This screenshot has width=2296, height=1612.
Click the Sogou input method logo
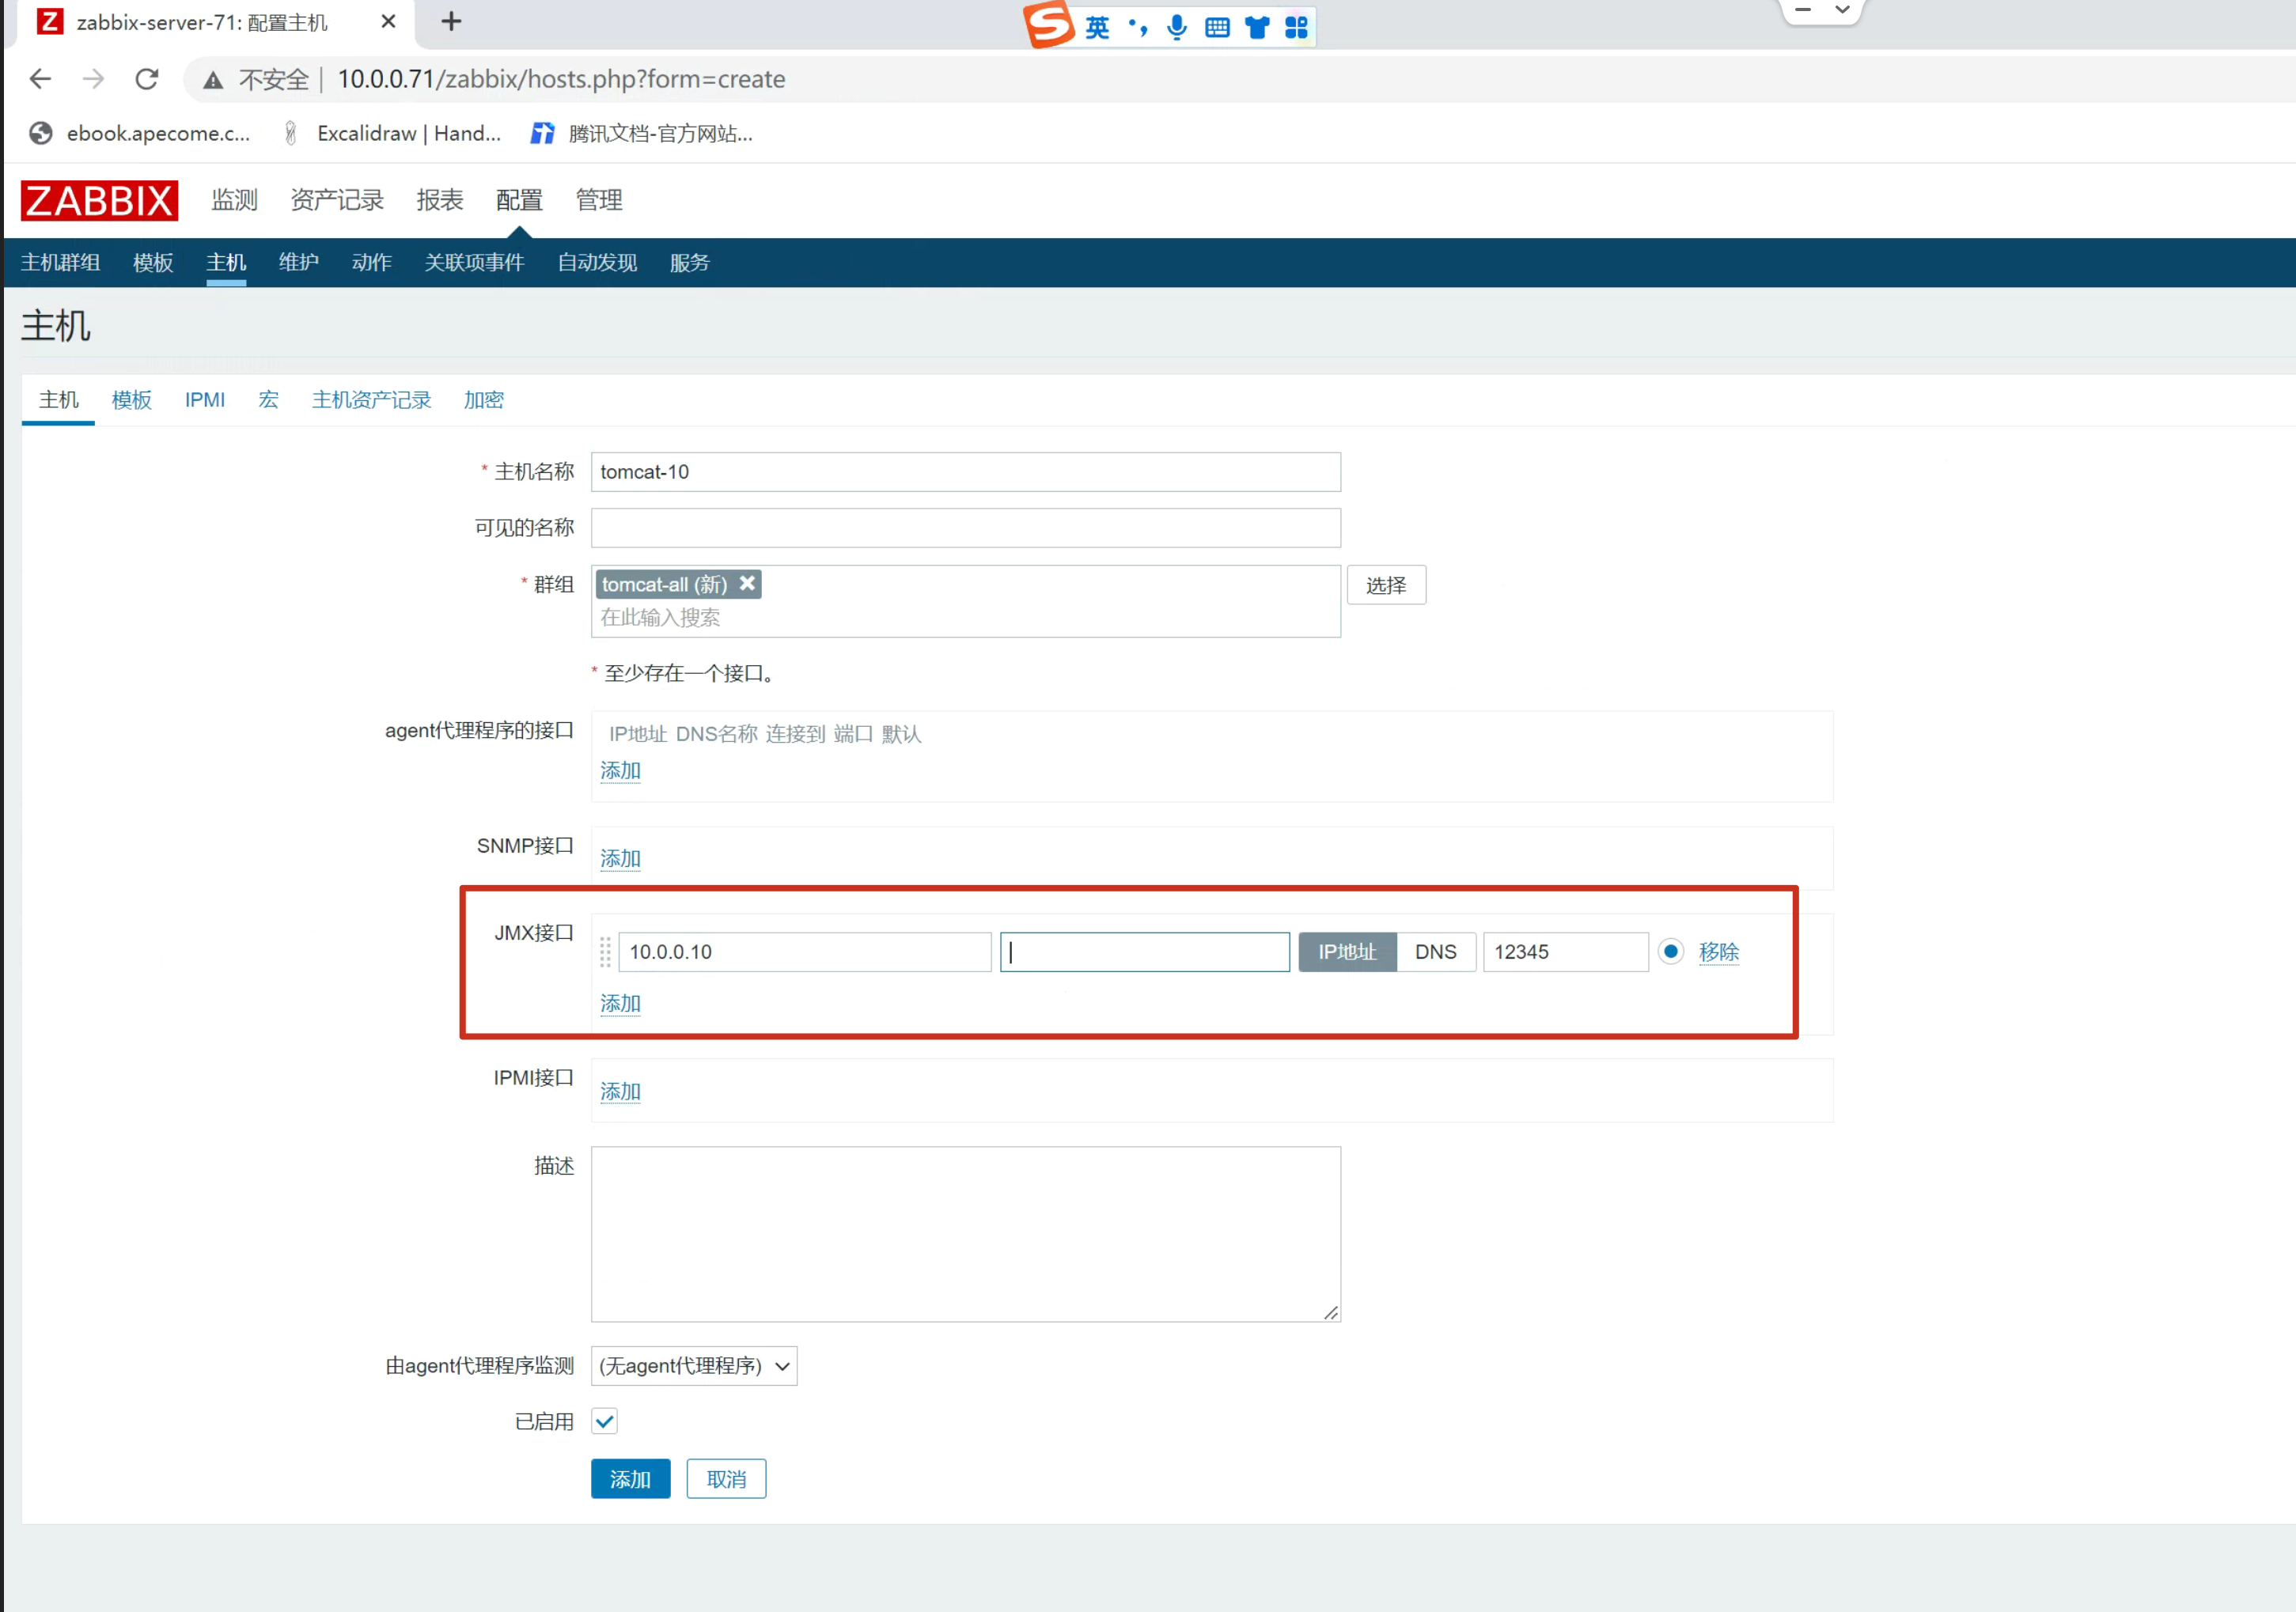coord(1049,25)
